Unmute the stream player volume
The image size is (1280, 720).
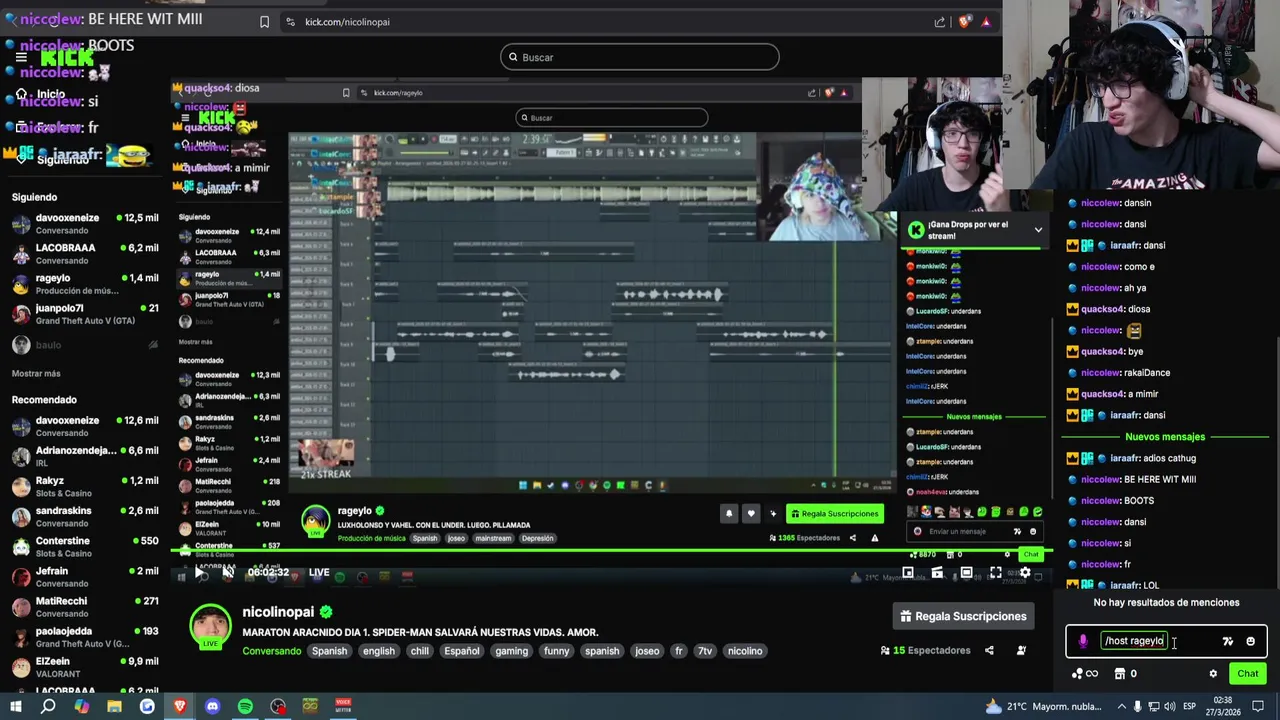228,573
